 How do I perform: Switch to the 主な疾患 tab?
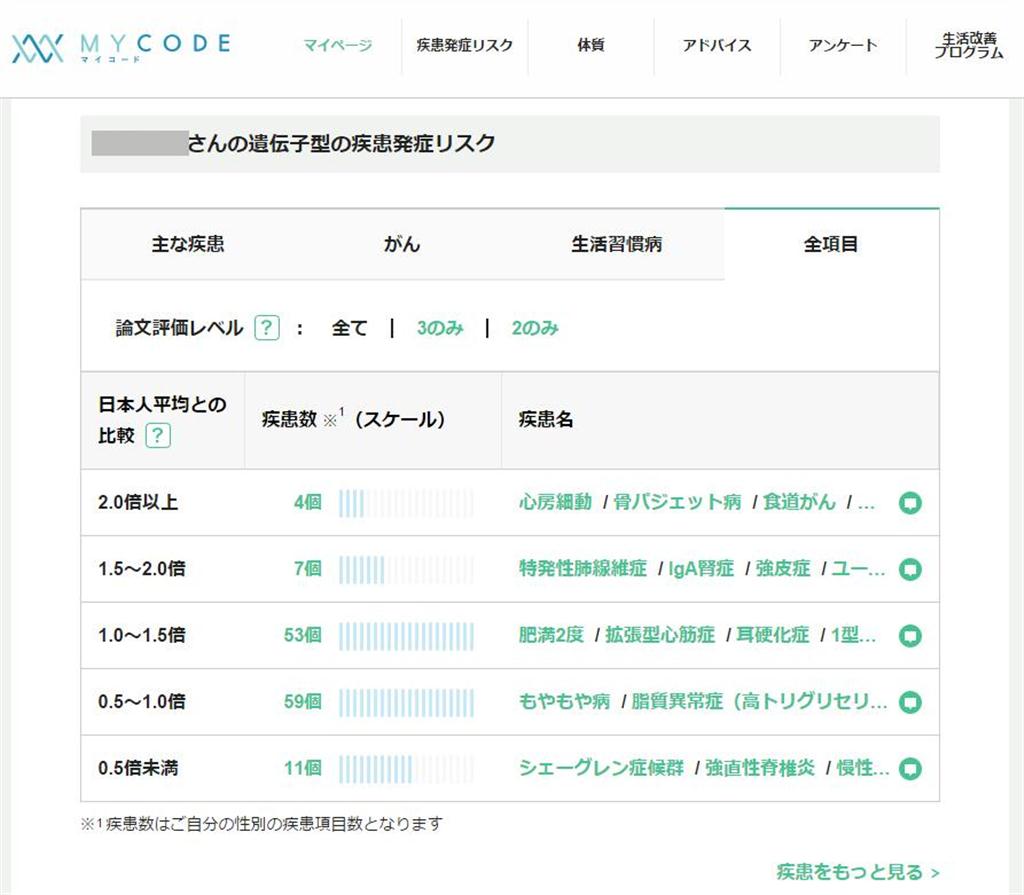pos(188,245)
